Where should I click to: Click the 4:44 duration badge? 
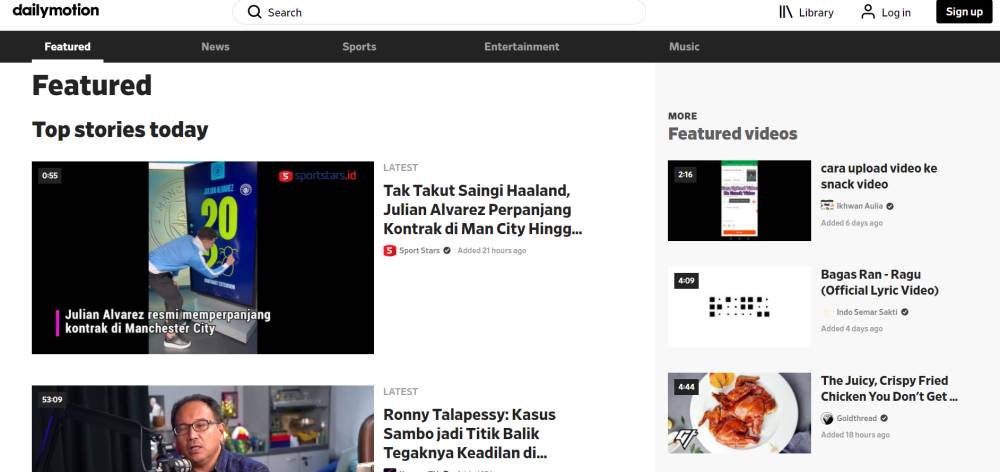(686, 387)
